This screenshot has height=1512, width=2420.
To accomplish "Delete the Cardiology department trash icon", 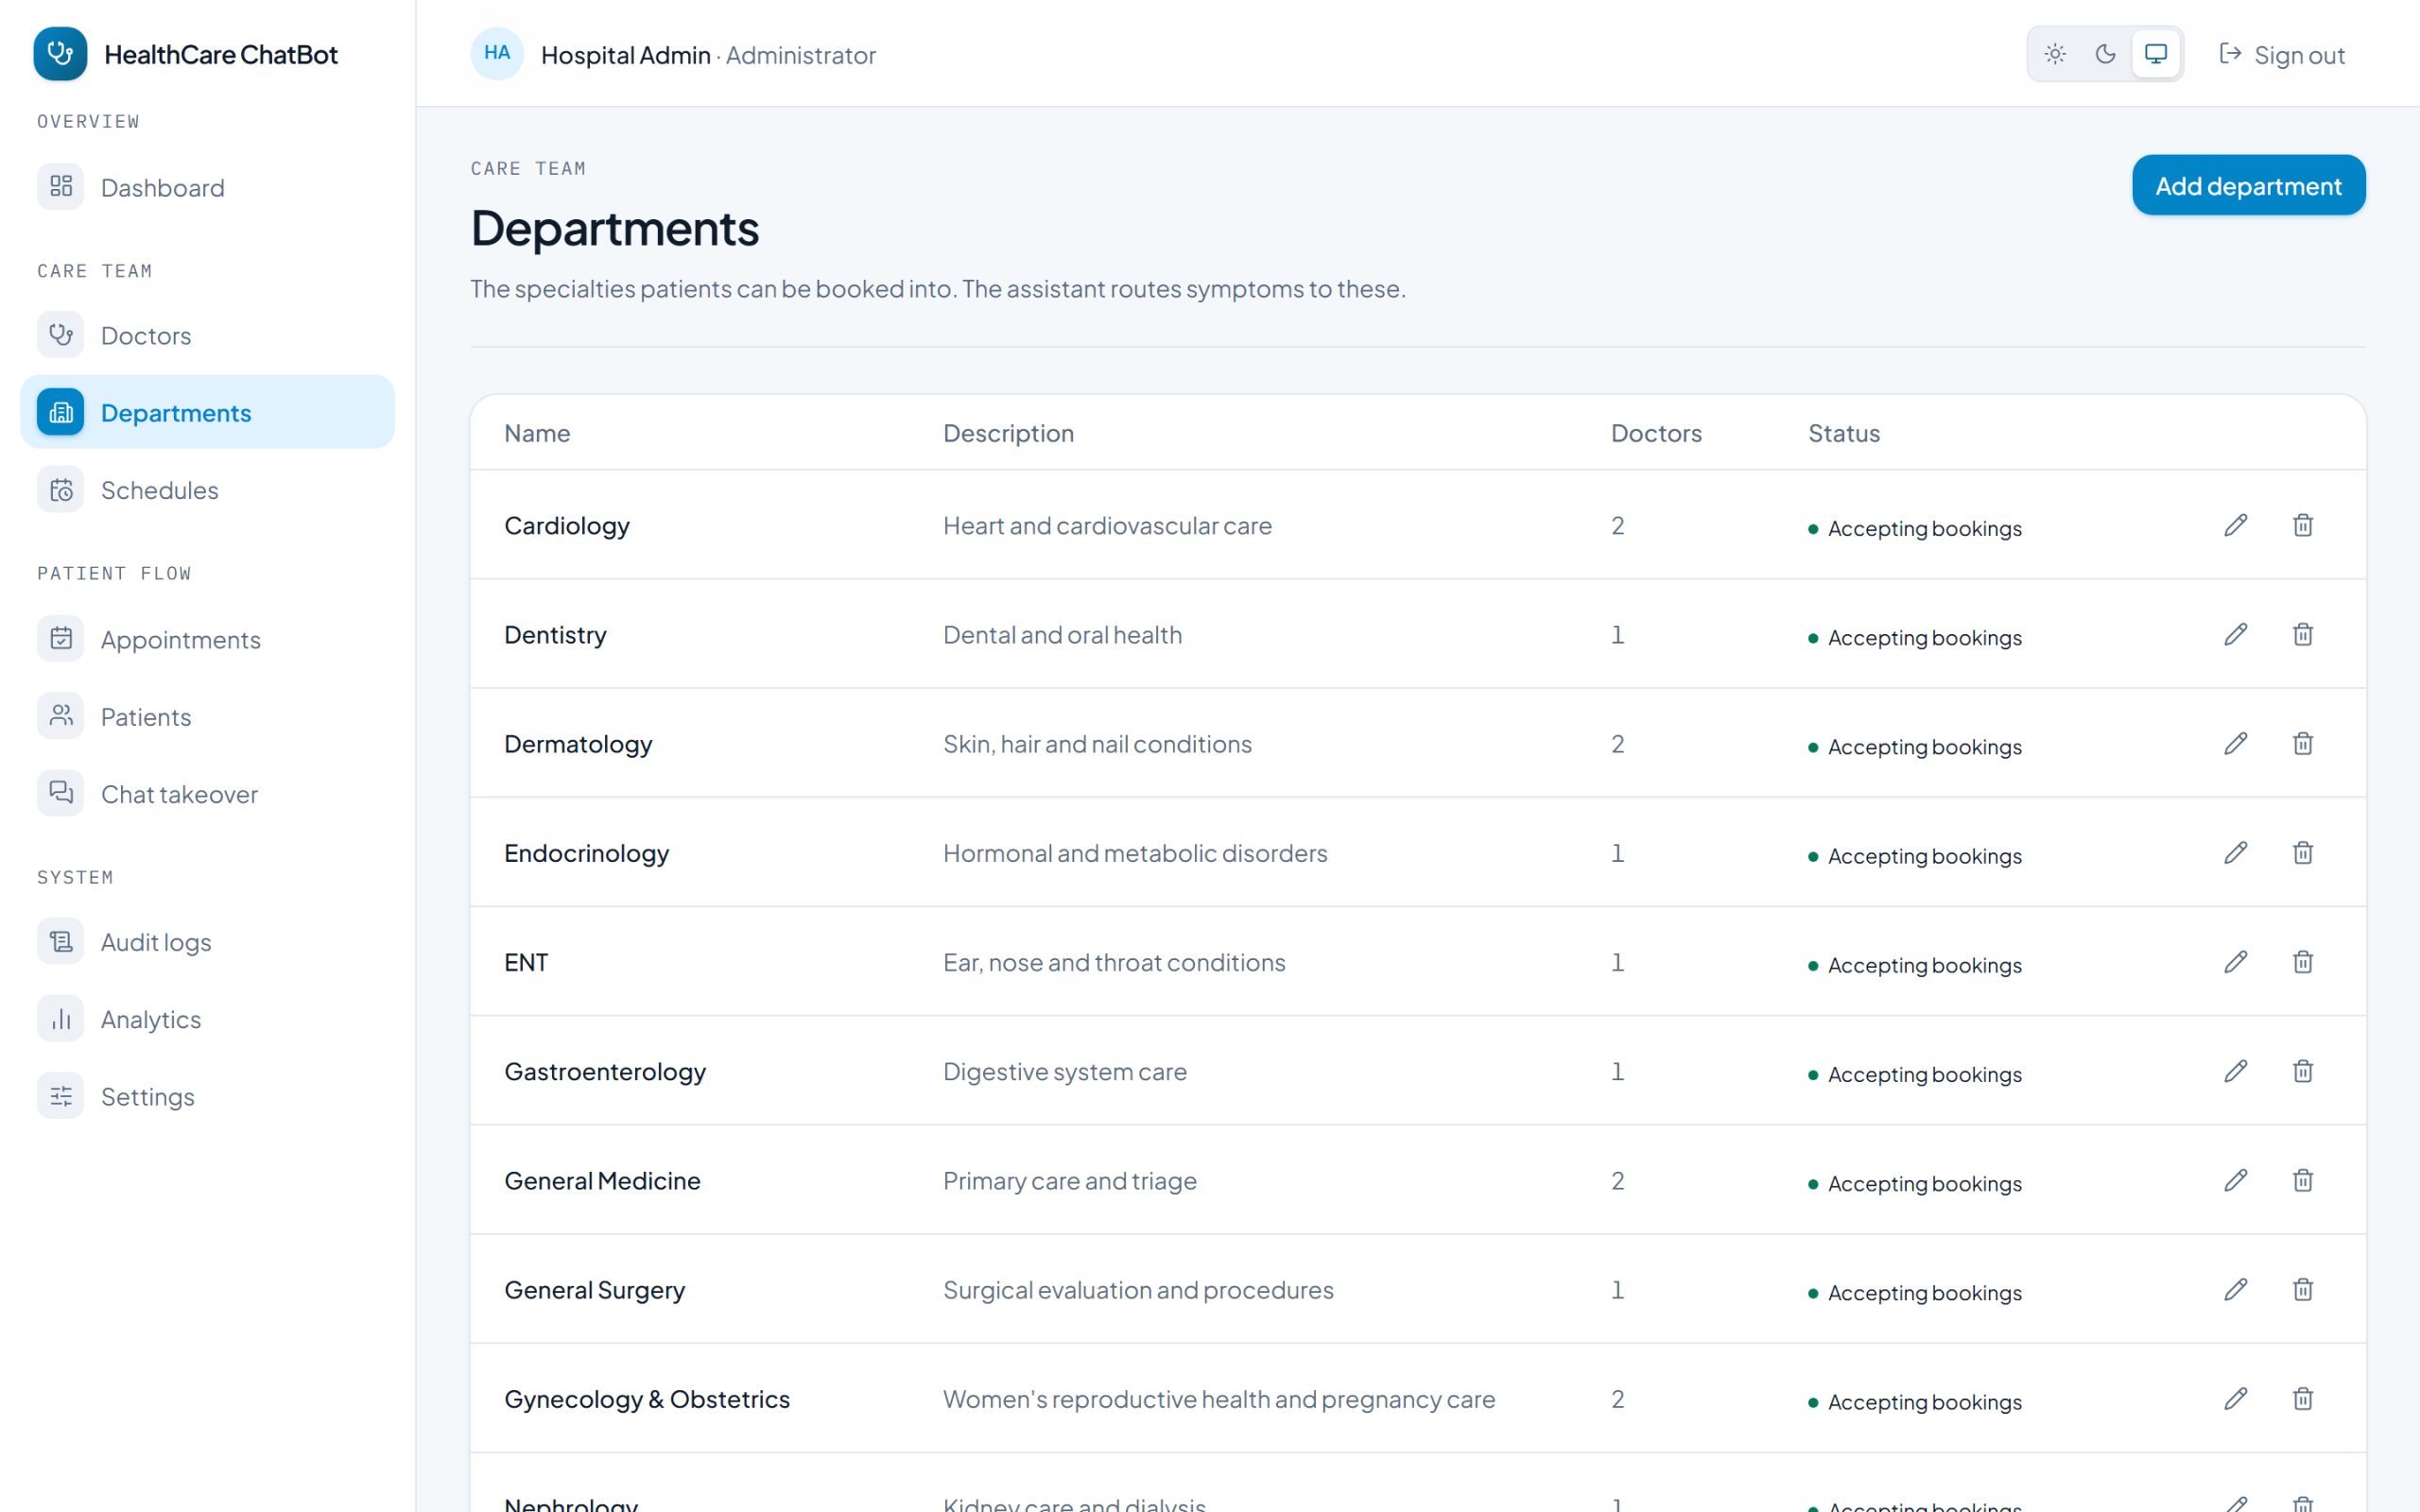I will [x=2302, y=525].
